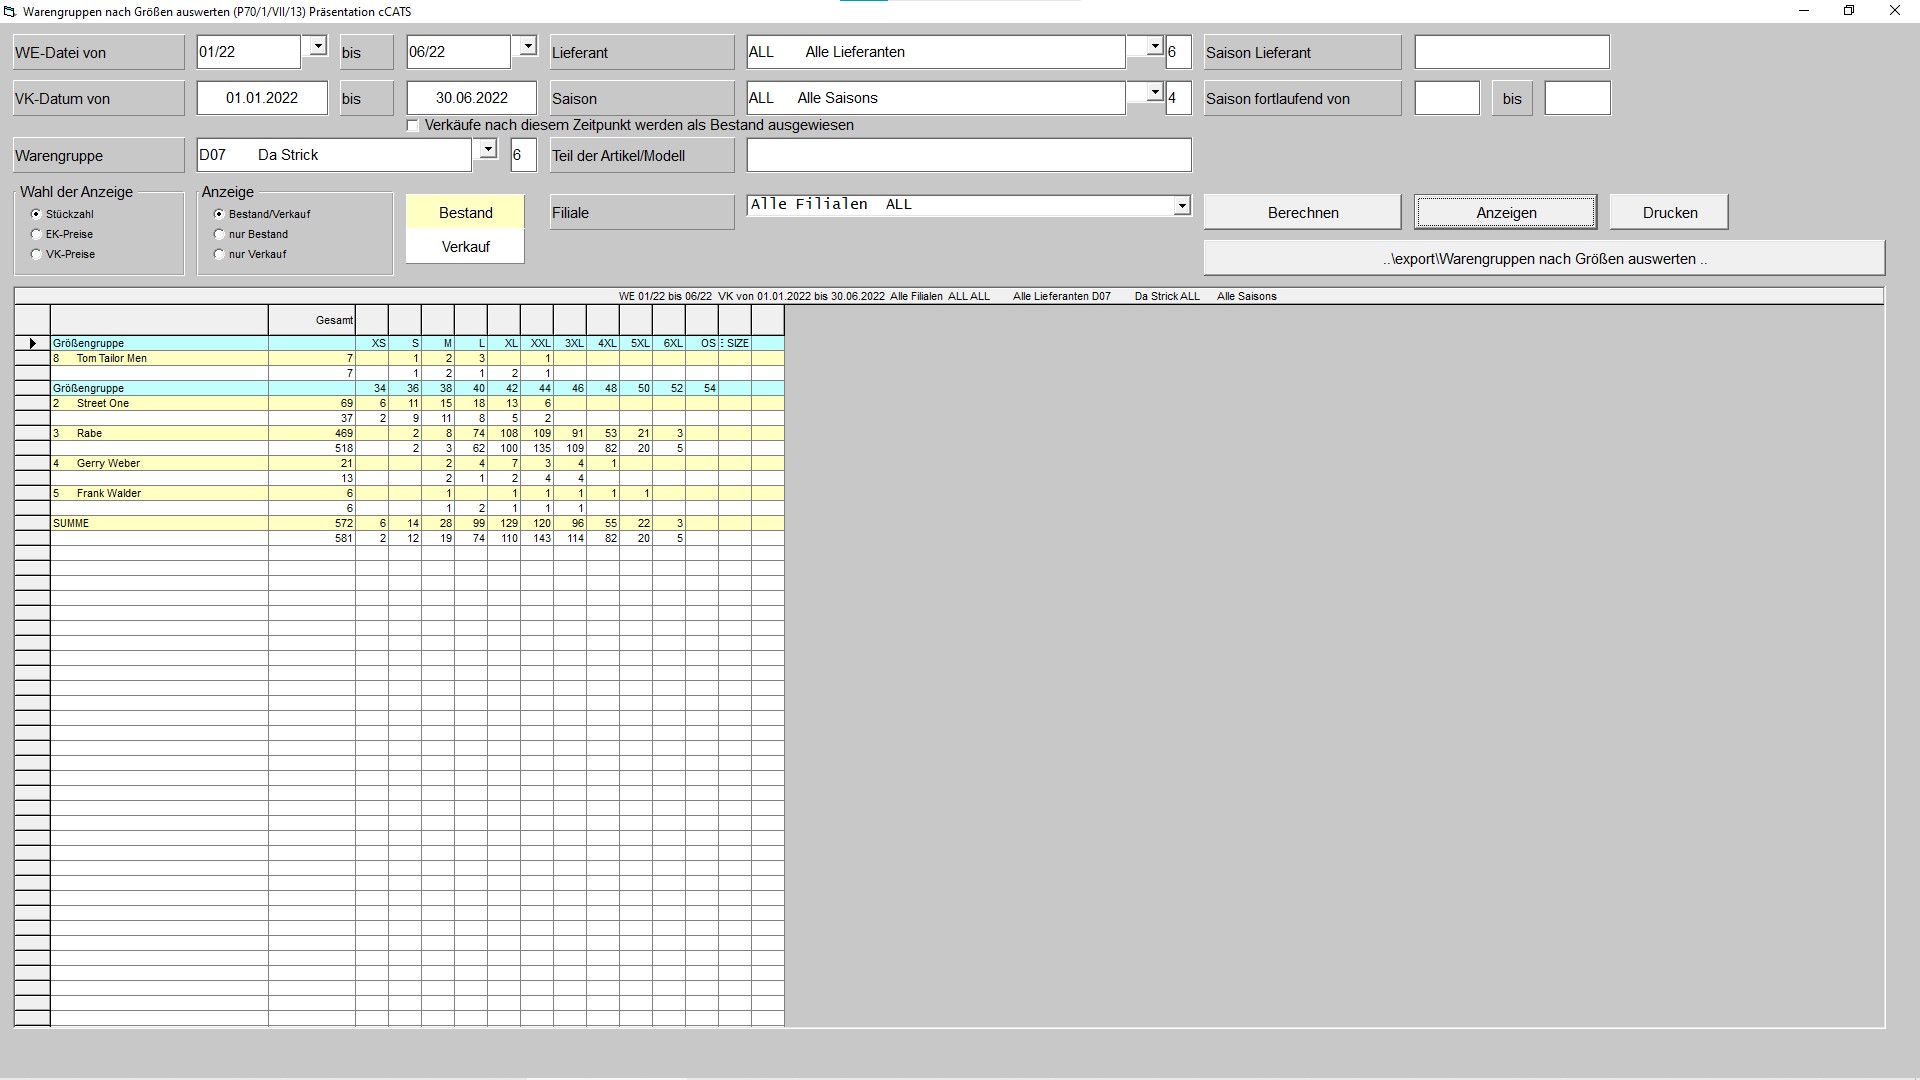Open the Warengruppe dropdown showing Da Strick
The width and height of the screenshot is (1920, 1080).
coord(488,149)
